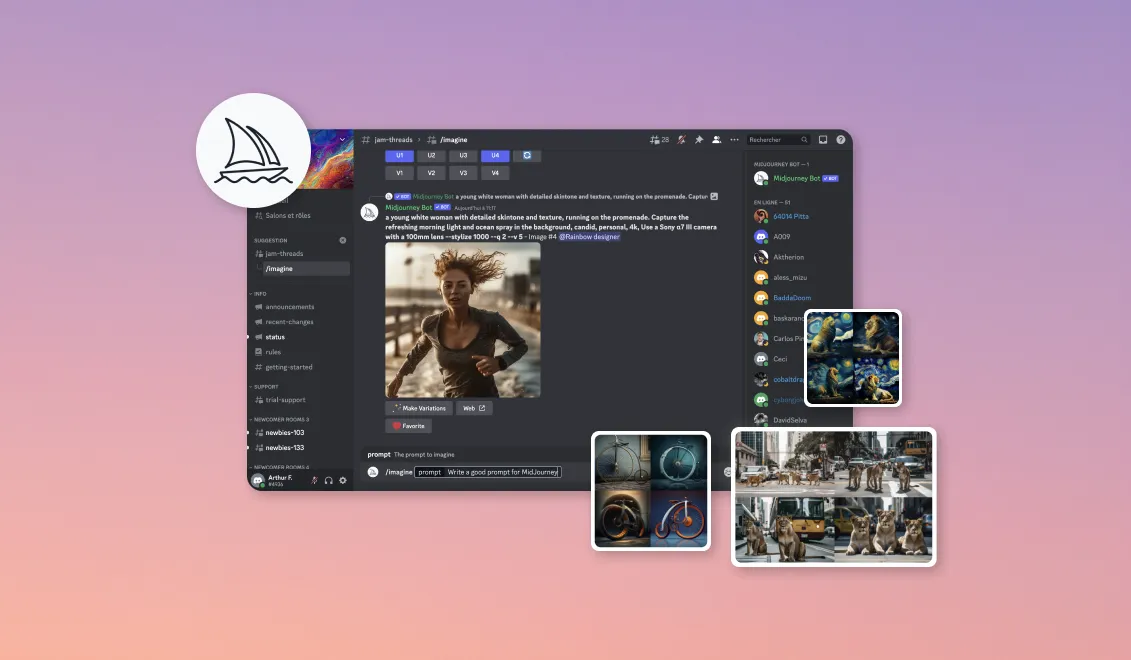Click the @Rainbow designer mention
The height and width of the screenshot is (660, 1131).
tap(589, 237)
